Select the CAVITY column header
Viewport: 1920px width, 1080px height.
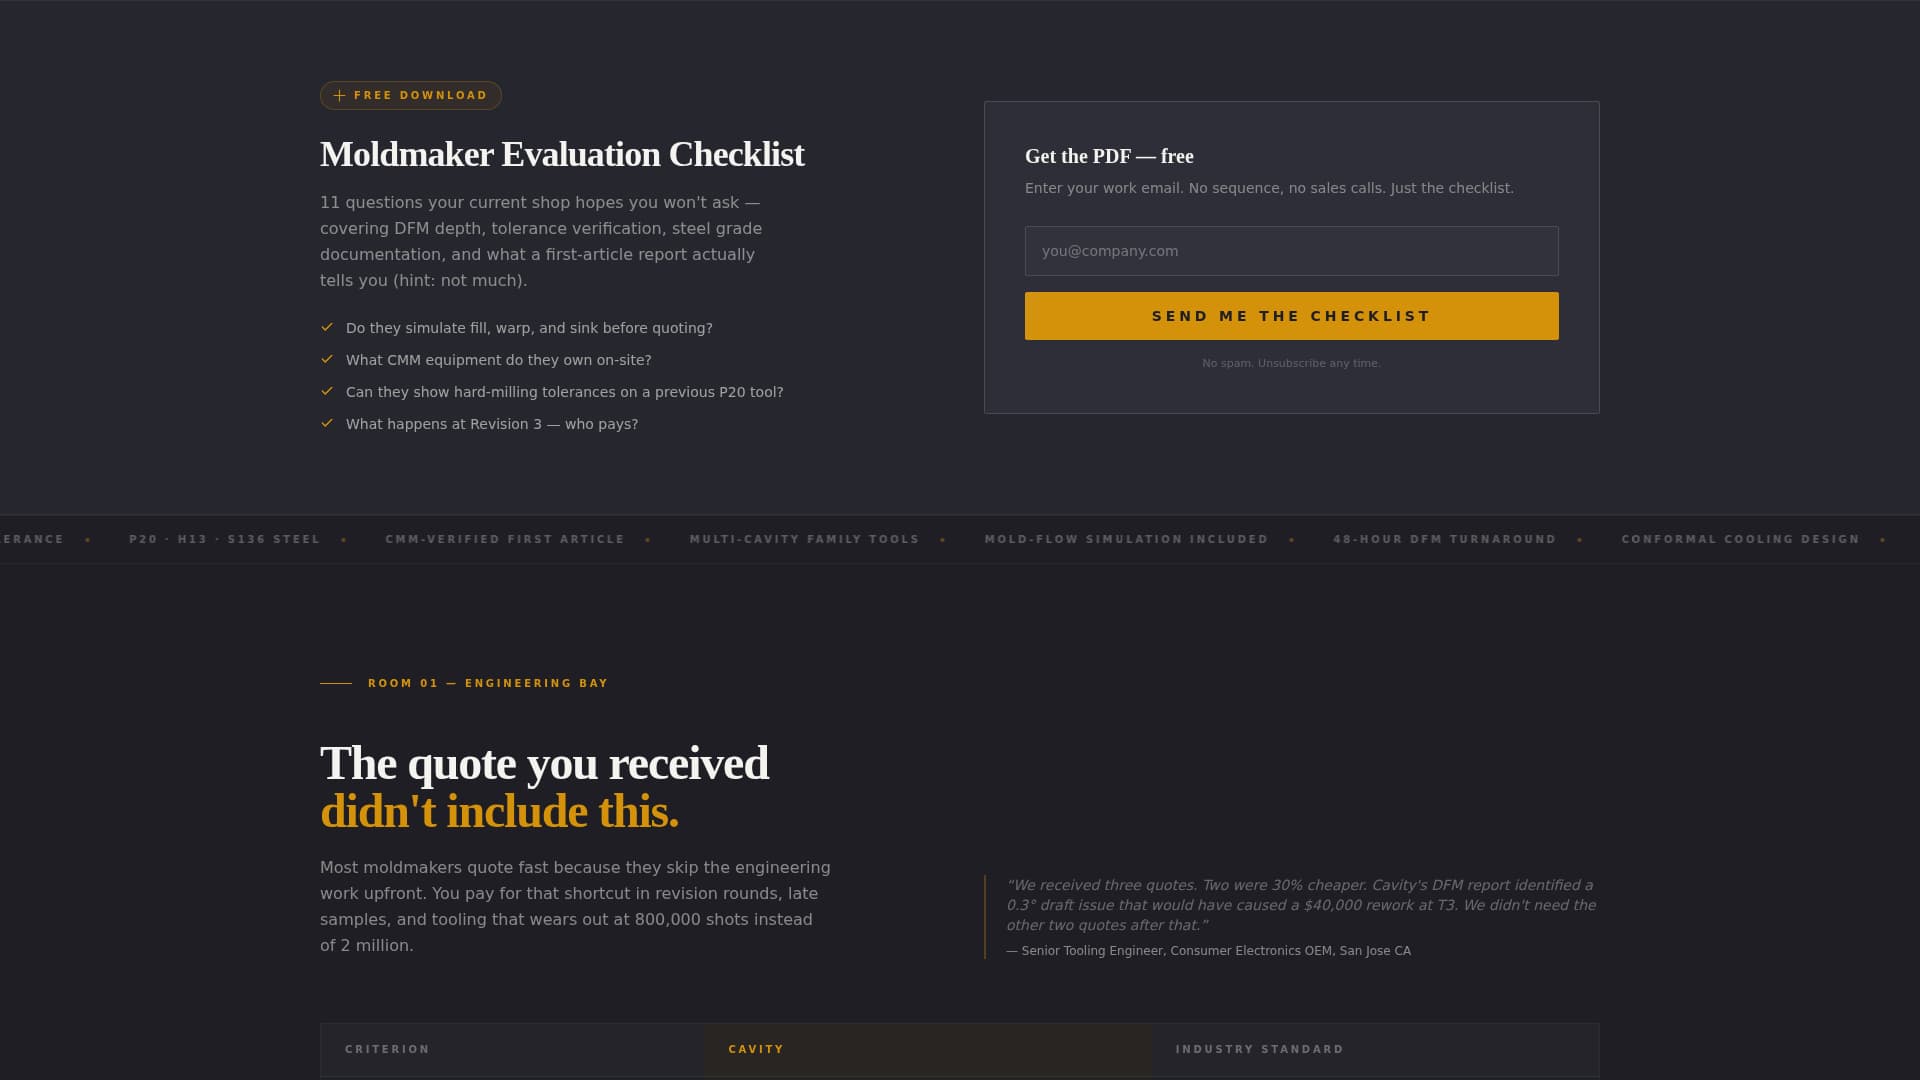(757, 1049)
